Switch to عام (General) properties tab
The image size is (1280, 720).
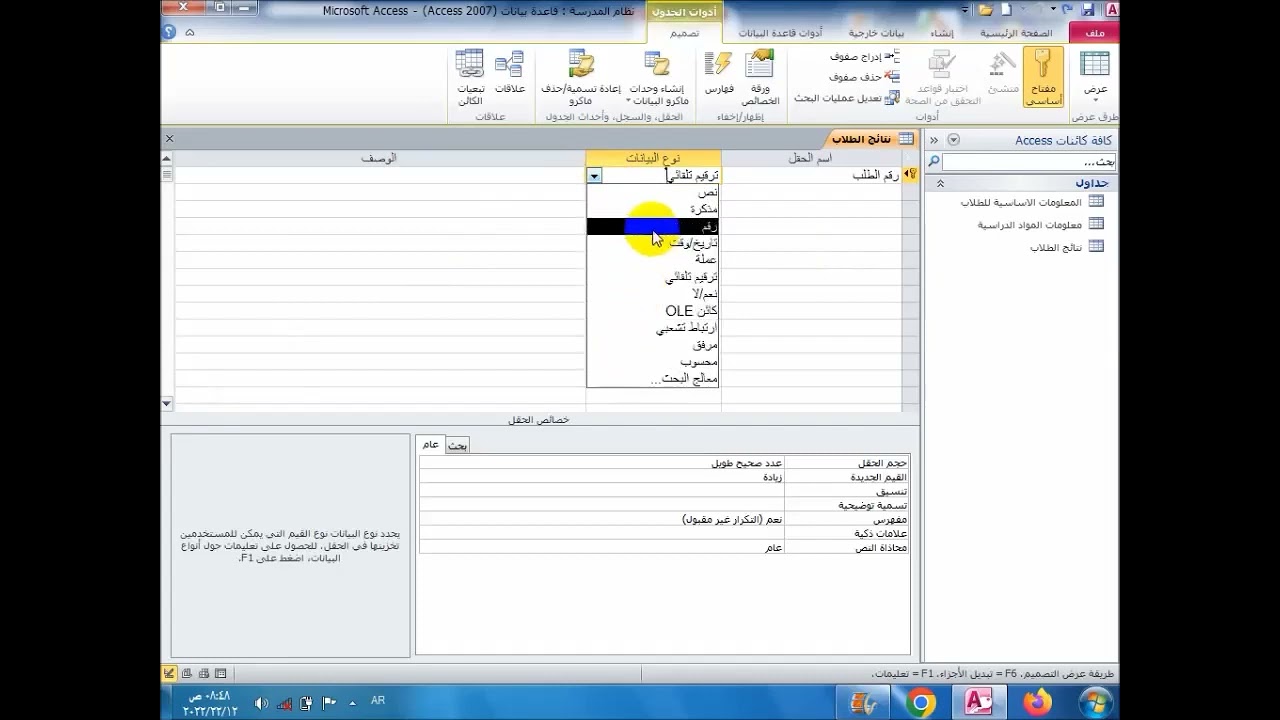430,444
